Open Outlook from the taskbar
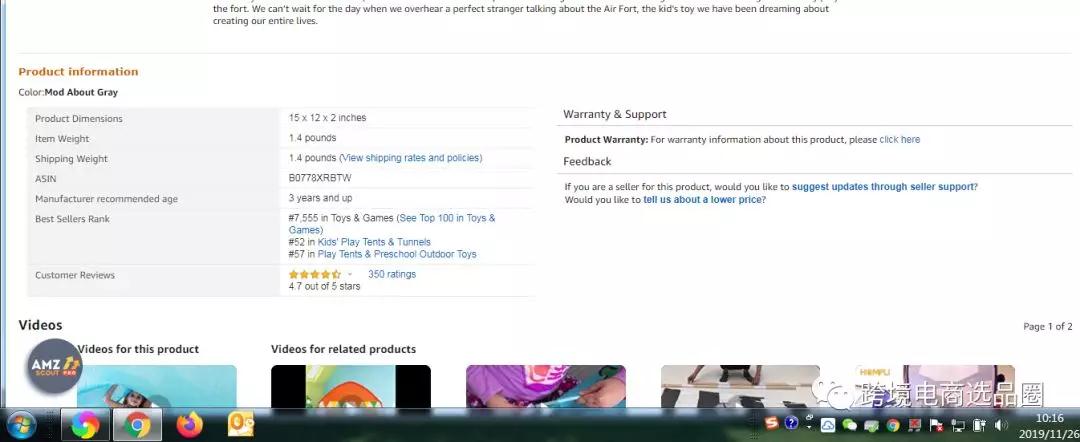 [240, 425]
